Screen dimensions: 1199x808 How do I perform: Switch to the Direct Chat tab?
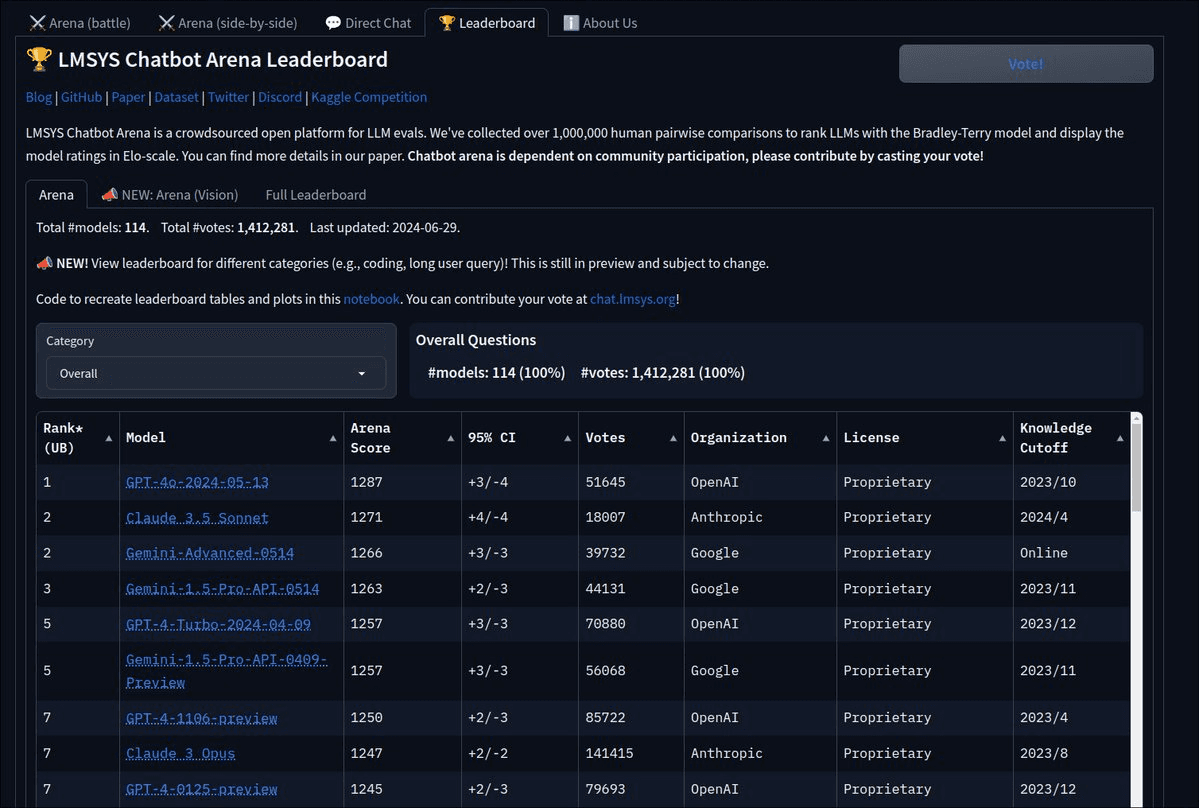(368, 23)
